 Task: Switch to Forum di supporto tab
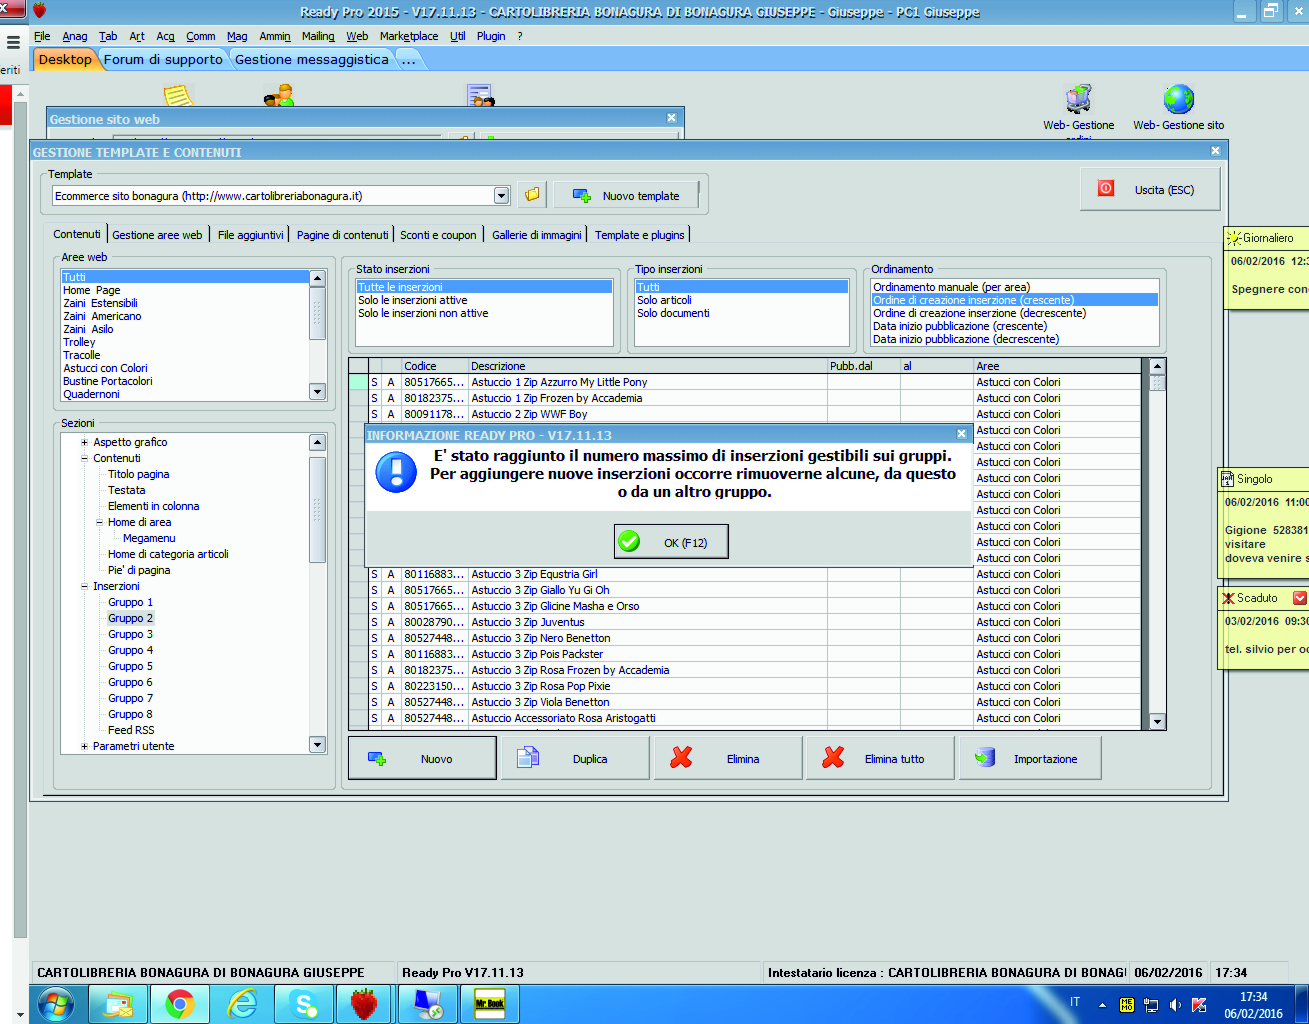click(x=163, y=59)
